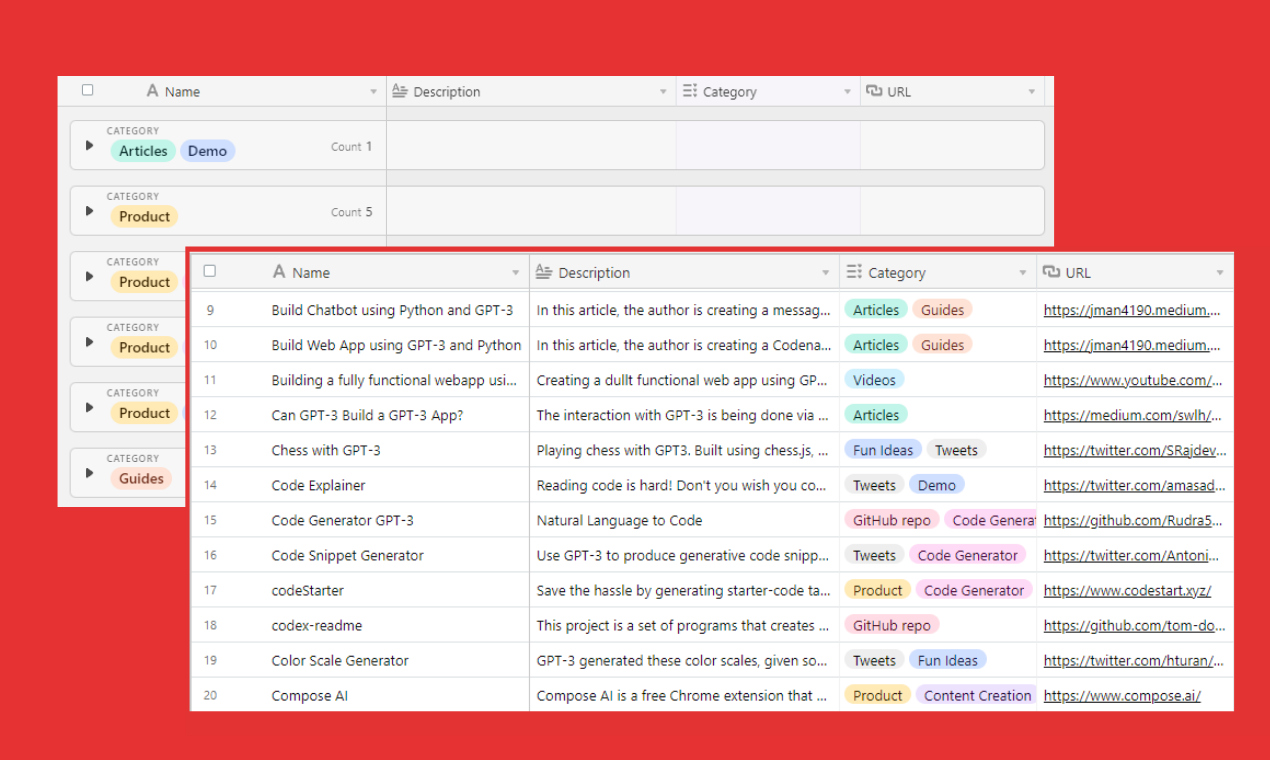Viewport: 1270px width, 760px height.
Task: Click GitHub repo tag in codex-readme row
Action: coord(892,625)
